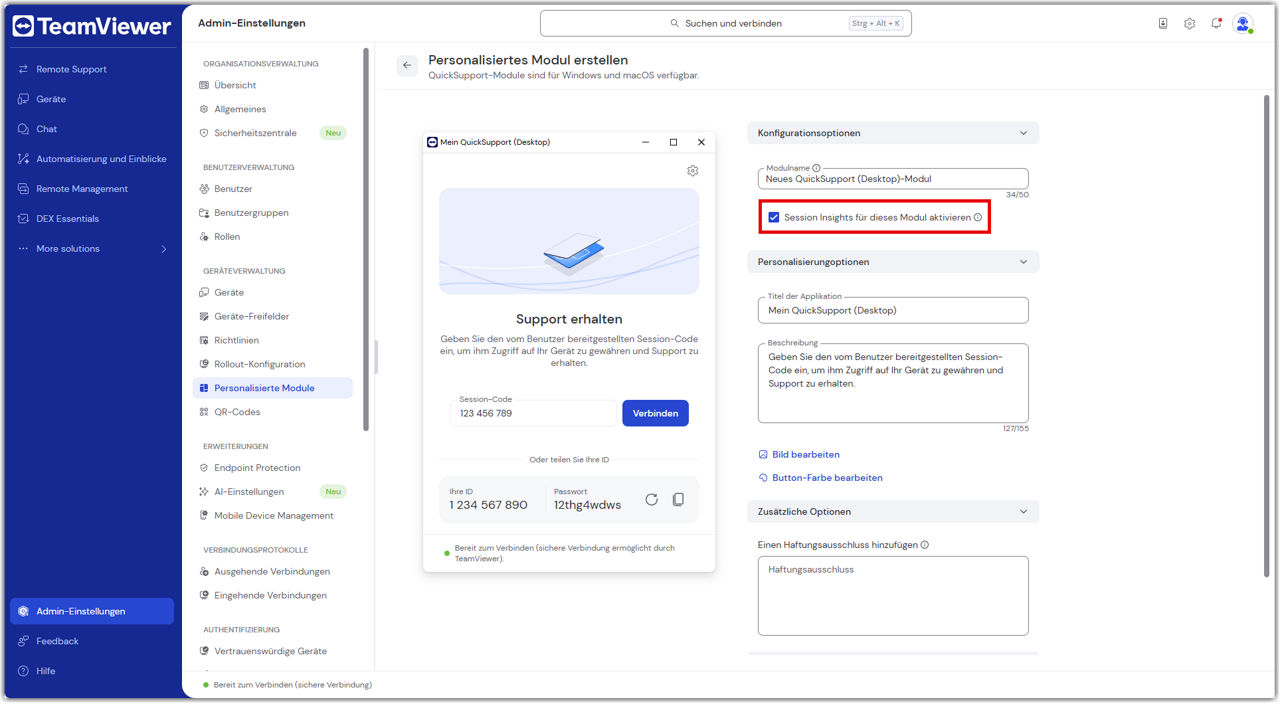The height and width of the screenshot is (704, 1280).
Task: Open Eingehende Verbindungen log
Action: 272,596
